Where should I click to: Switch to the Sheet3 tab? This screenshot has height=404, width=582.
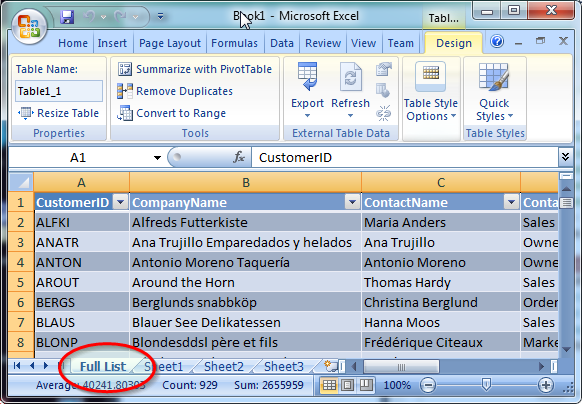pos(284,366)
